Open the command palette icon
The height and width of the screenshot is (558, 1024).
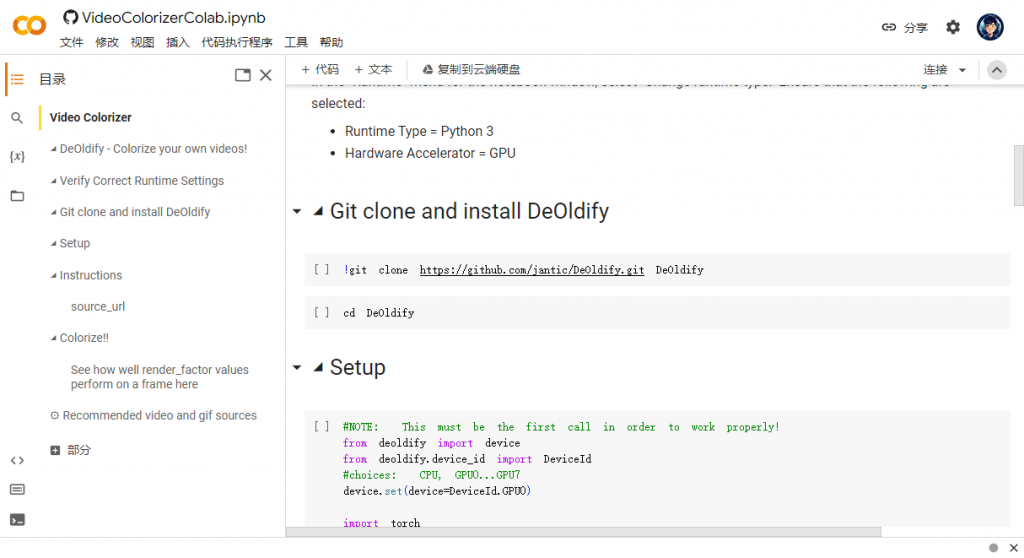(x=17, y=489)
